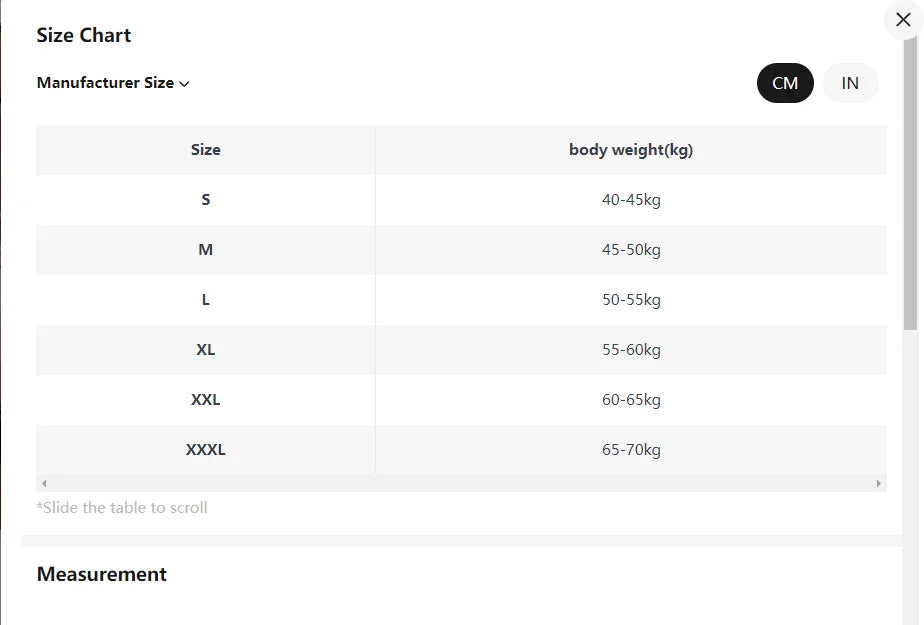Click the 40-45kg weight cell
The height and width of the screenshot is (625, 924).
[631, 200]
